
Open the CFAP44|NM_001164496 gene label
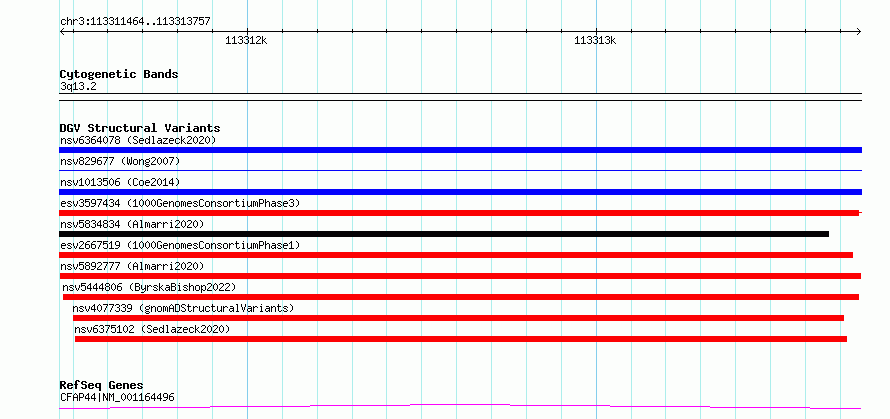tap(117, 397)
